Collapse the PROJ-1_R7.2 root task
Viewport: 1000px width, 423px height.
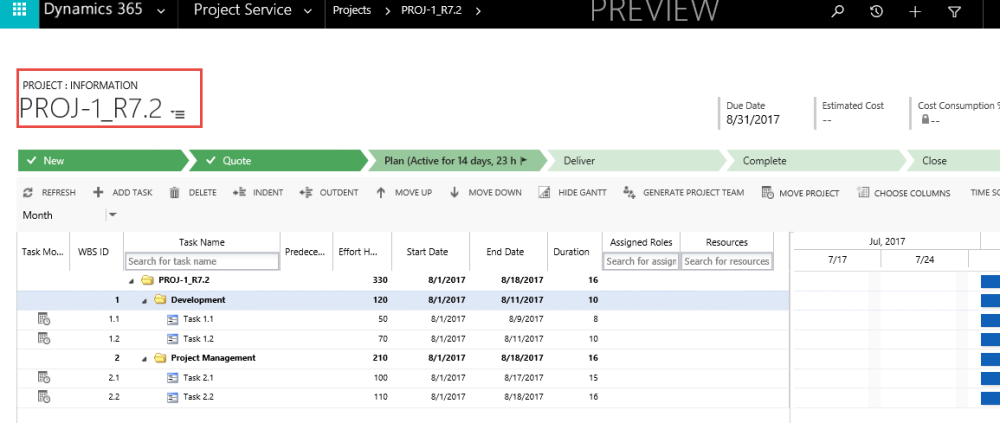(131, 280)
